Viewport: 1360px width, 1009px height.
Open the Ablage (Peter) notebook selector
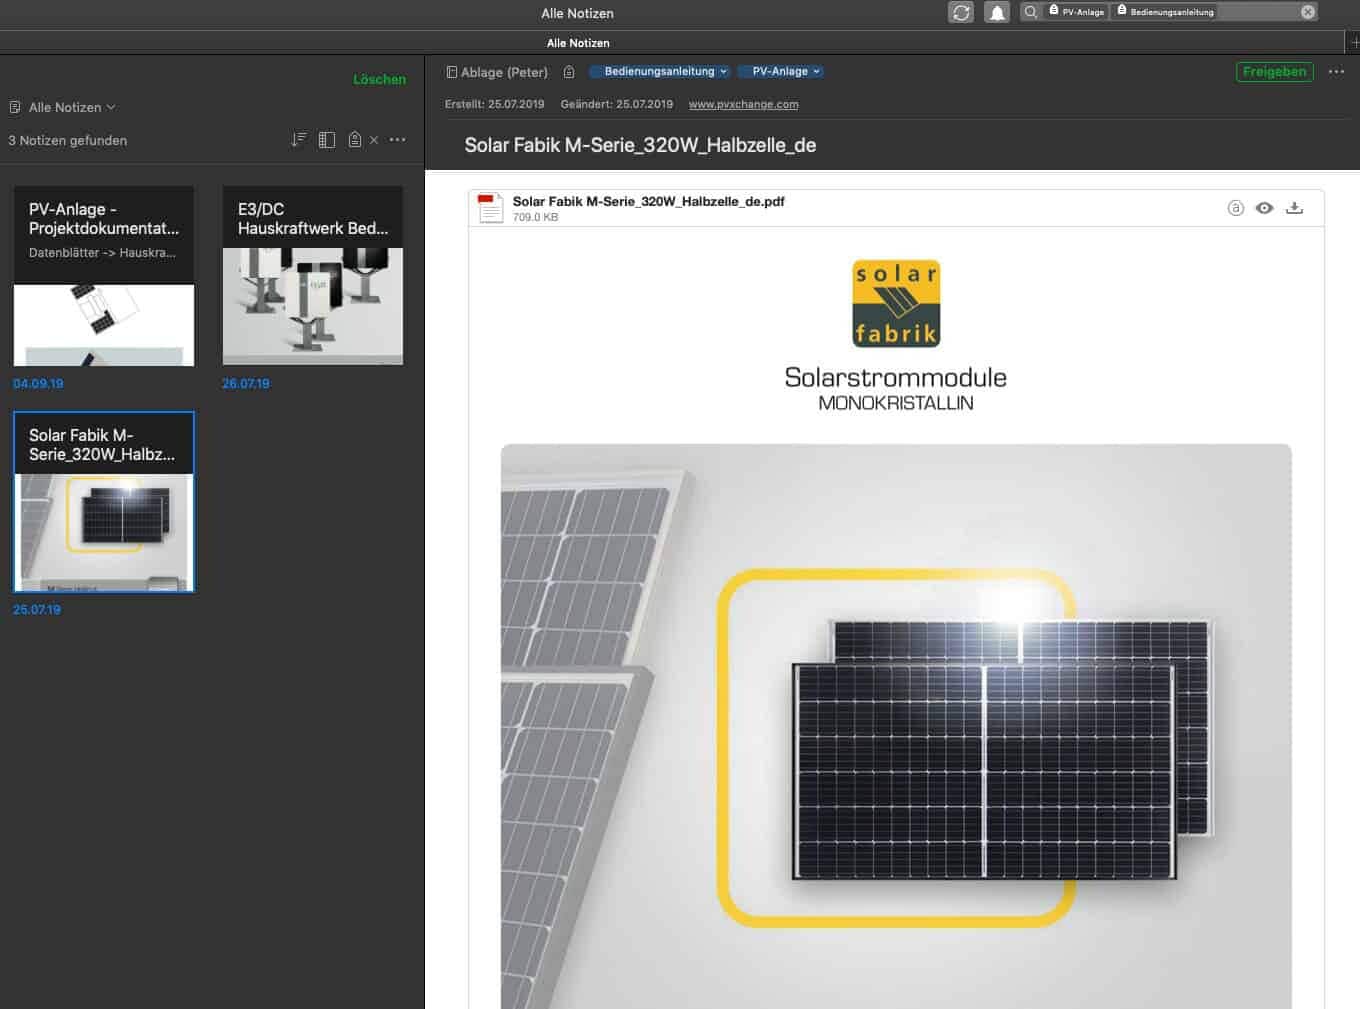[497, 72]
